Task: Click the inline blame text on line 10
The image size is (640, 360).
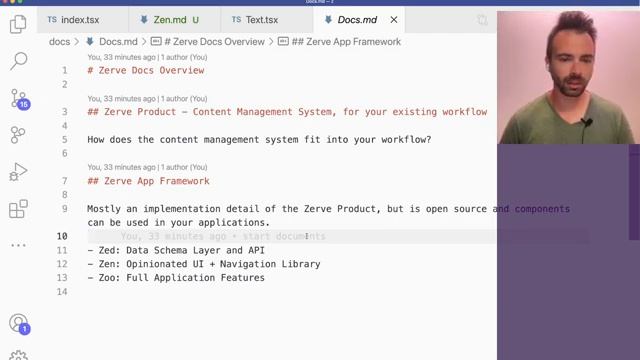Action: point(223,236)
